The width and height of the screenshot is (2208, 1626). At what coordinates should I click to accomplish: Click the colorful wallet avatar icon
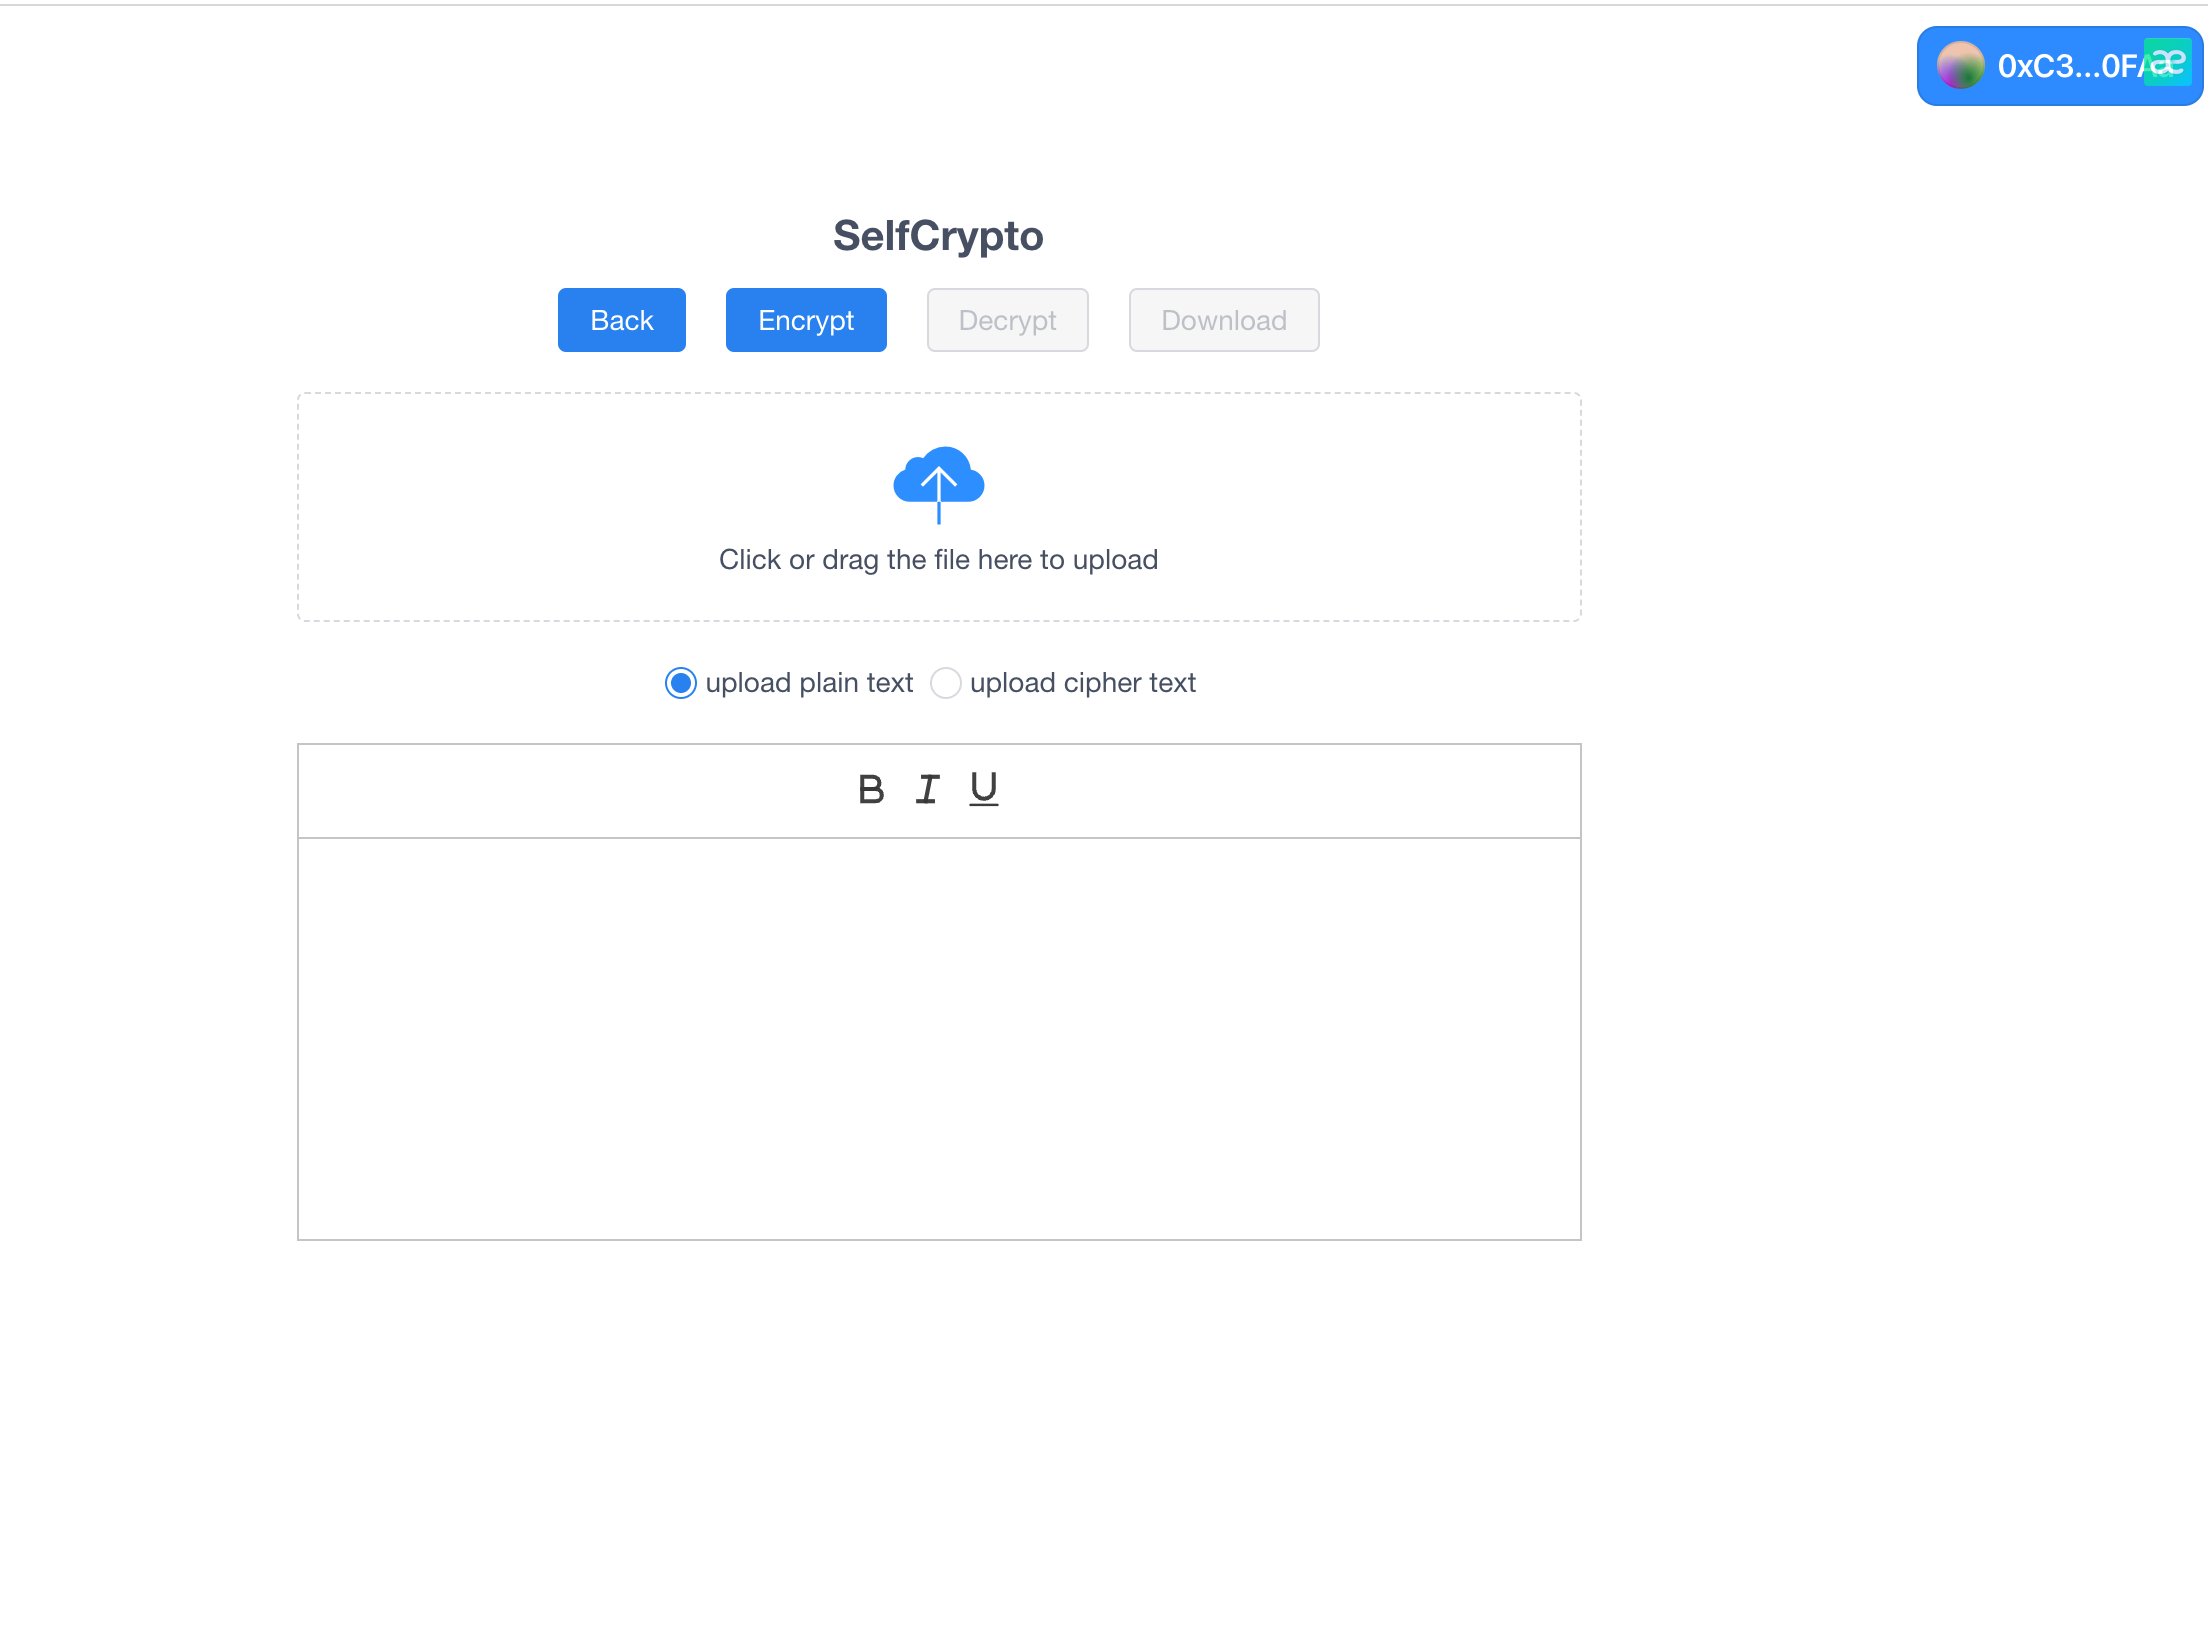tap(1960, 66)
